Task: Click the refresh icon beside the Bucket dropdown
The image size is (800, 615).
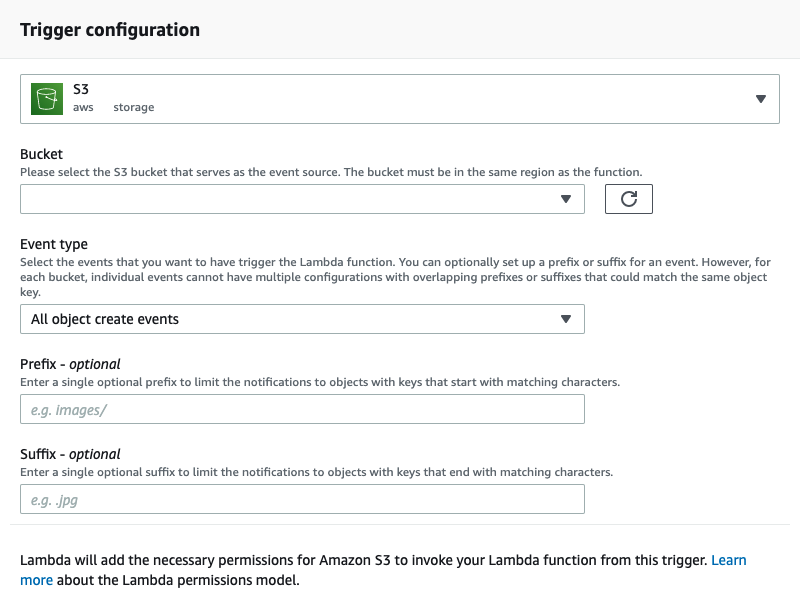Action: click(628, 198)
